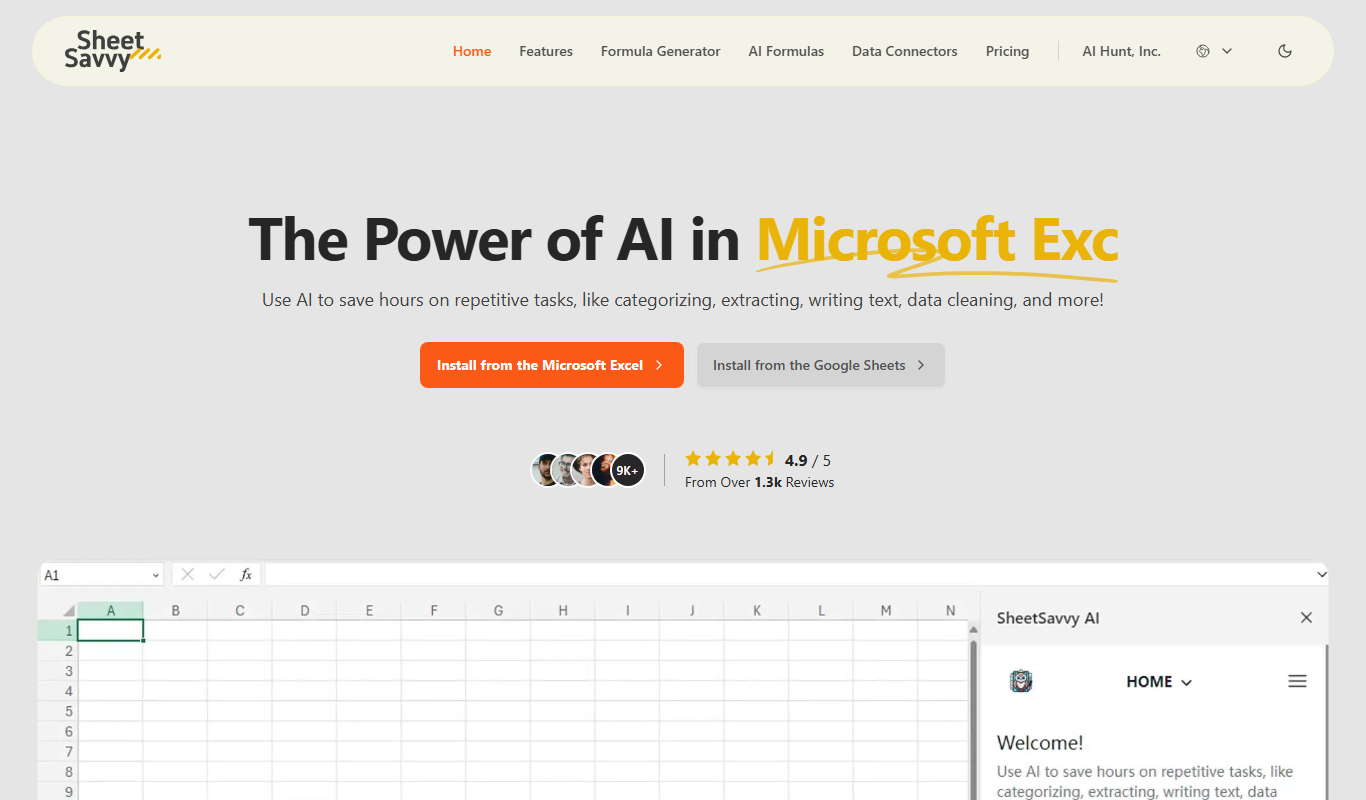Click the SheetSavvy logo
This screenshot has height=800, width=1366.
tap(112, 51)
